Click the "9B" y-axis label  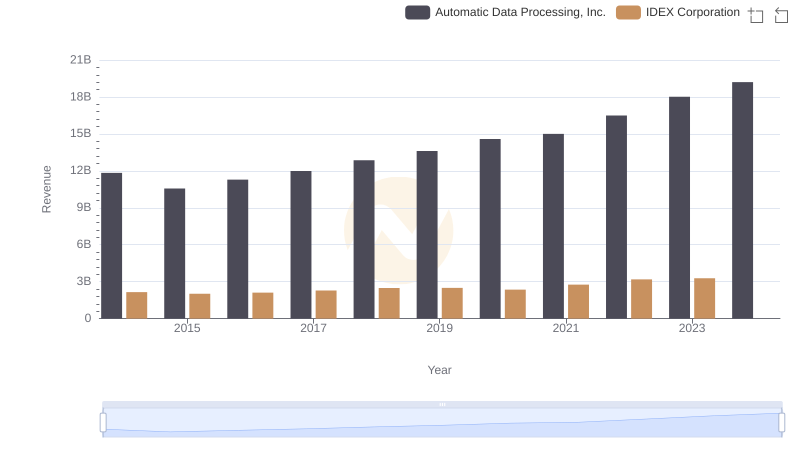point(84,208)
